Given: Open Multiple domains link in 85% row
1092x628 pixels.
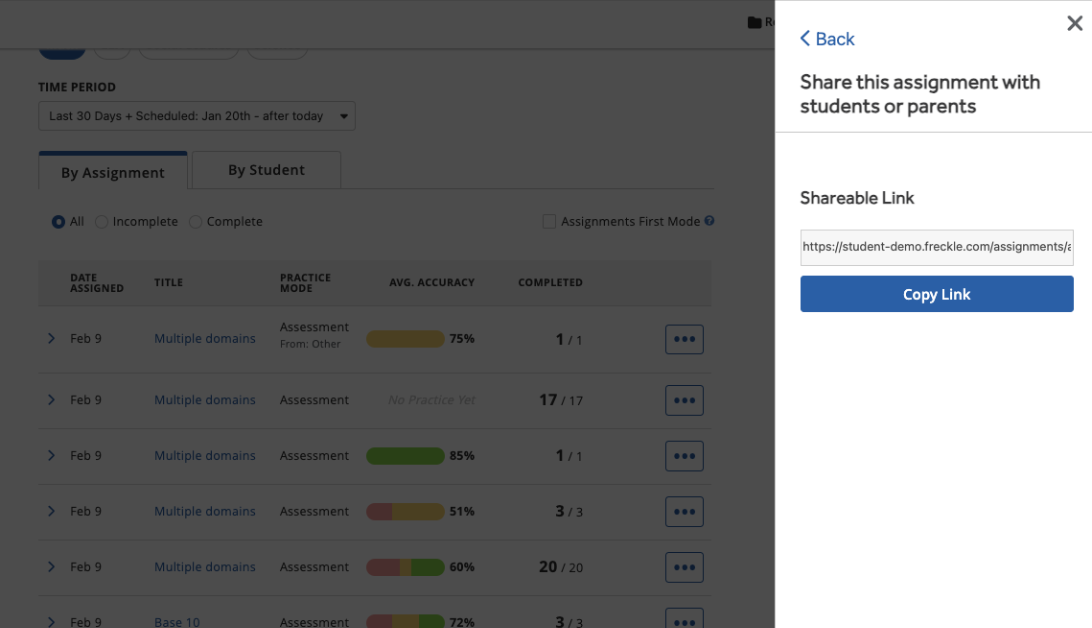Looking at the screenshot, I should pos(205,455).
